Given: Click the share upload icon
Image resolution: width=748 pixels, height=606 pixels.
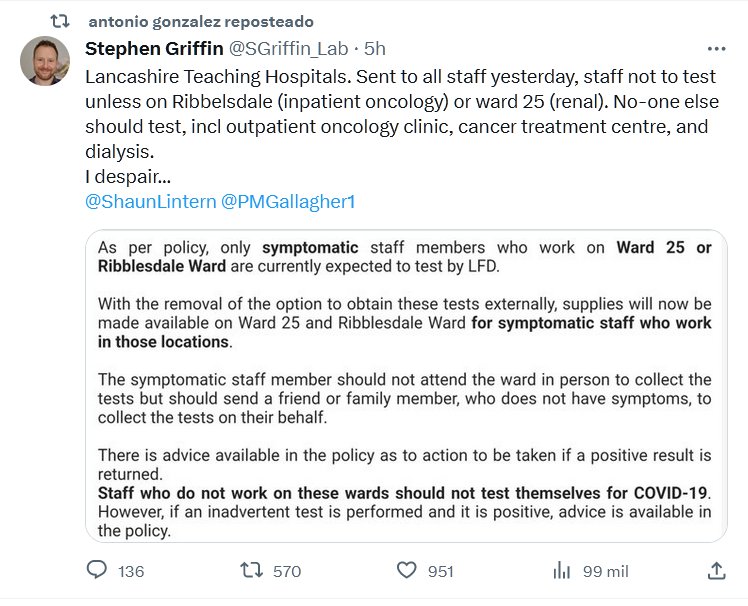Looking at the screenshot, I should [x=716, y=570].
